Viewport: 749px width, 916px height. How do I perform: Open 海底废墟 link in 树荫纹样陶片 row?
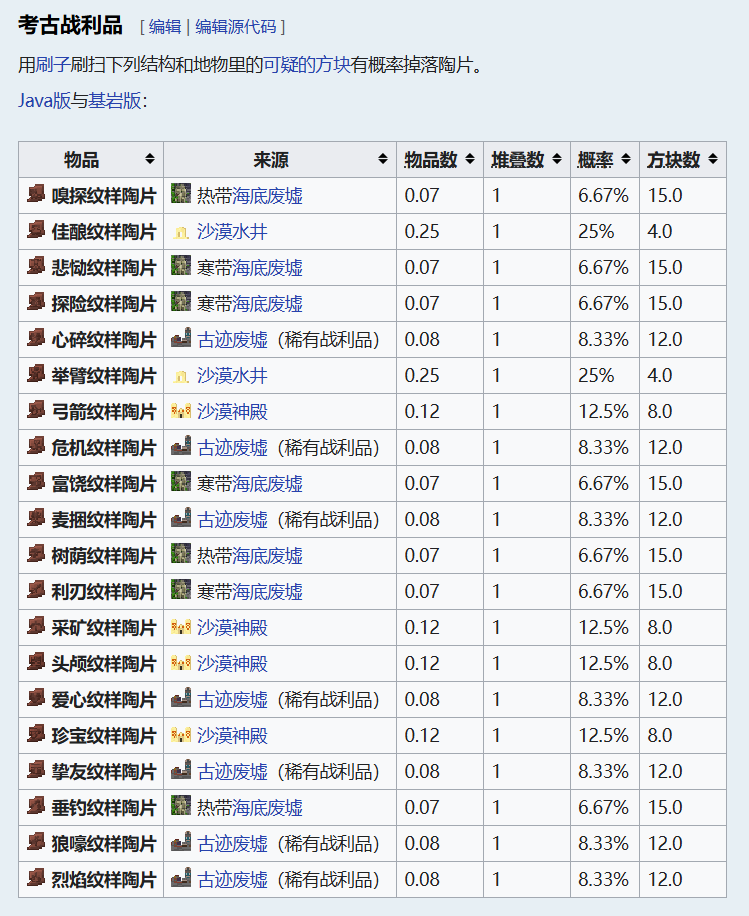tap(268, 555)
